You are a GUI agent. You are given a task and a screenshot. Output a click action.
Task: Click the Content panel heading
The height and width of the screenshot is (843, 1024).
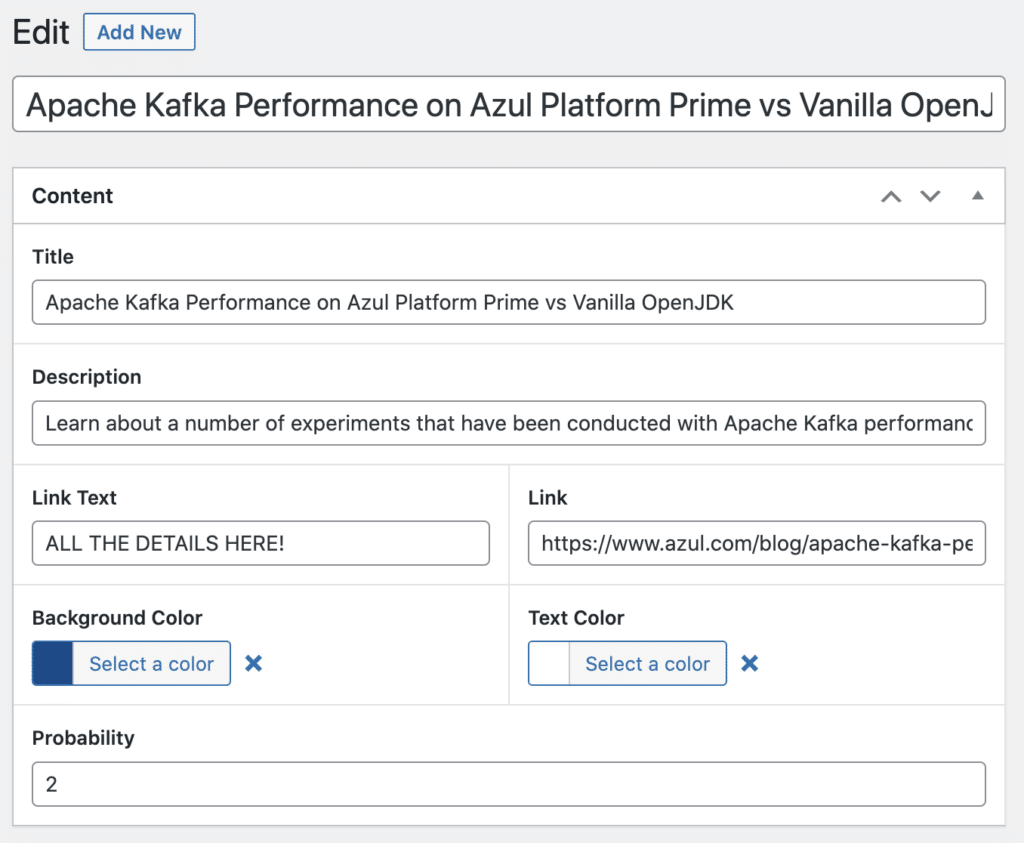72,196
